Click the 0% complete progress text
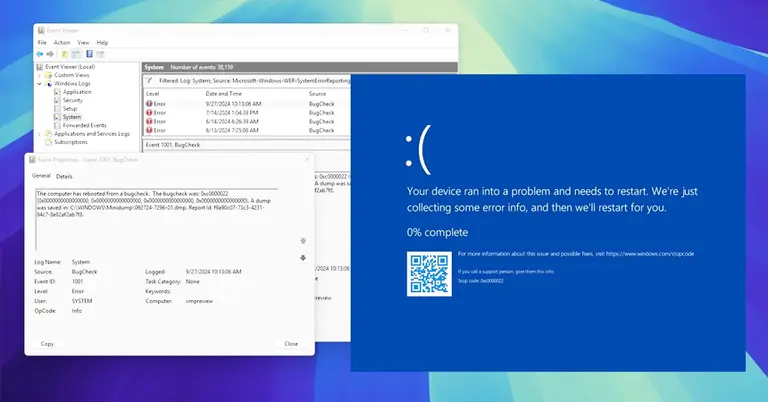Image resolution: width=768 pixels, height=402 pixels. [437, 232]
